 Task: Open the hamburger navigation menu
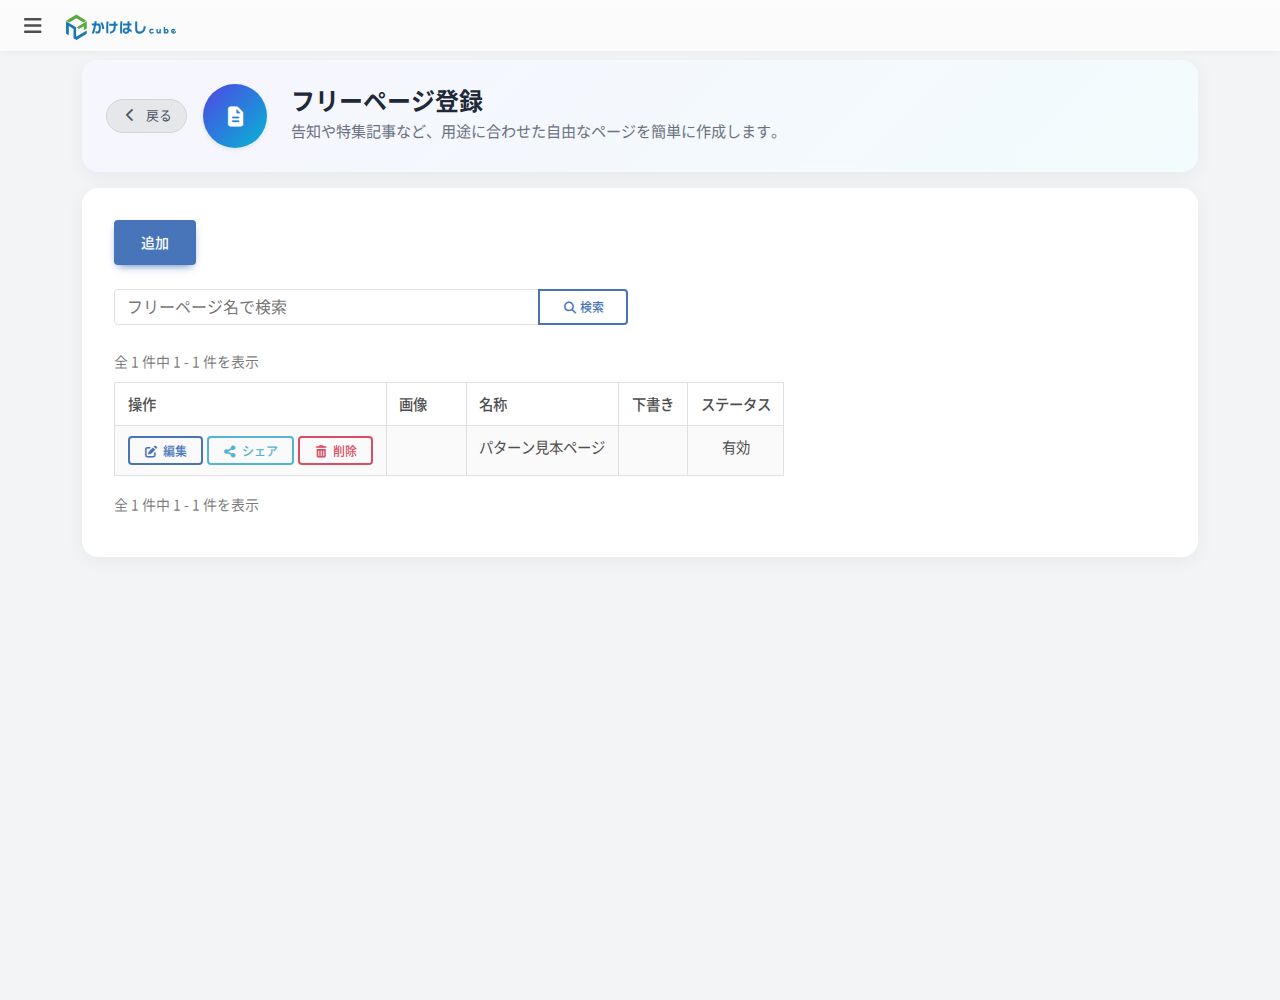pyautogui.click(x=33, y=26)
